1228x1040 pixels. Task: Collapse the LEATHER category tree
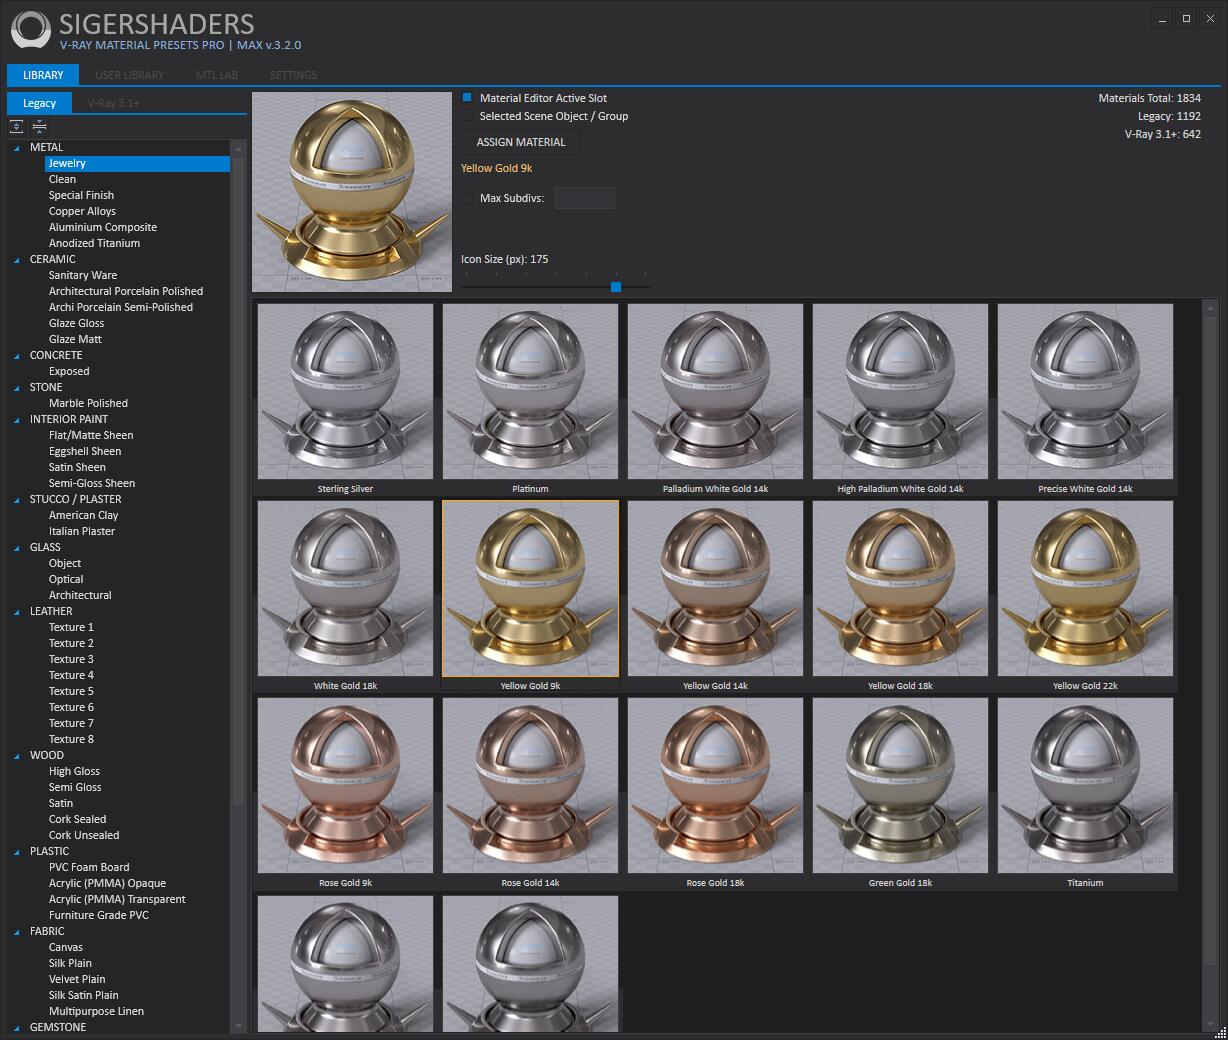(17, 612)
